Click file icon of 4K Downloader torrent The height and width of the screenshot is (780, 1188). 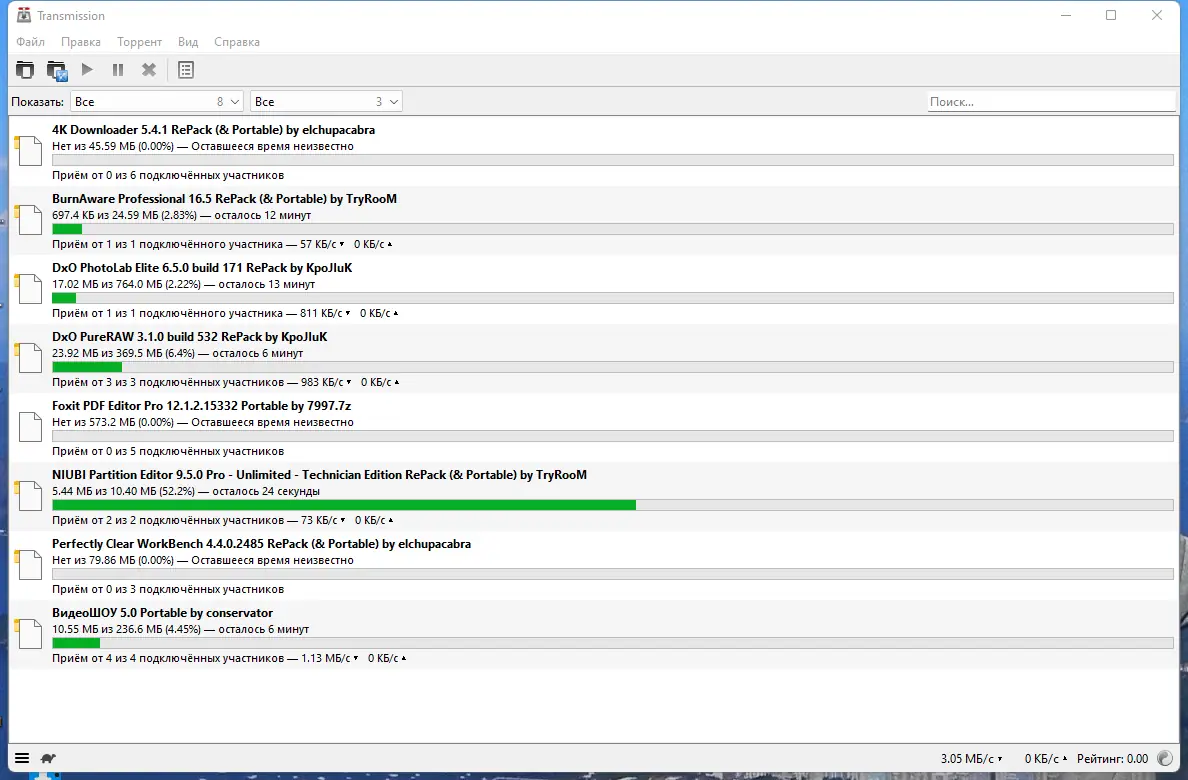coord(30,151)
